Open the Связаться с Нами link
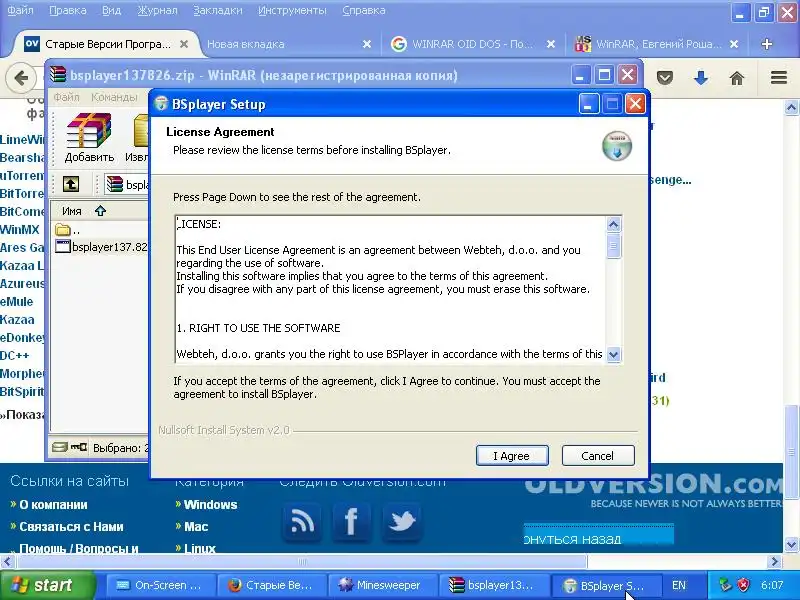800x600 pixels. tap(71, 527)
